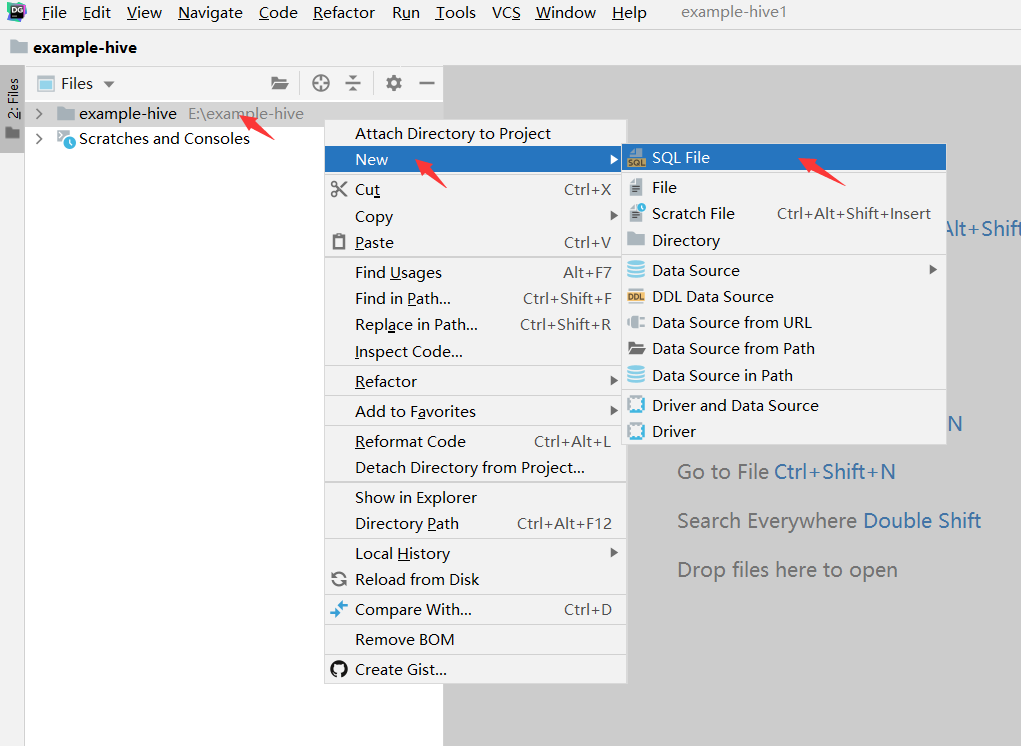This screenshot has height=746, width=1021.
Task: Open the folder icon in Files toolbar
Action: pyautogui.click(x=279, y=83)
